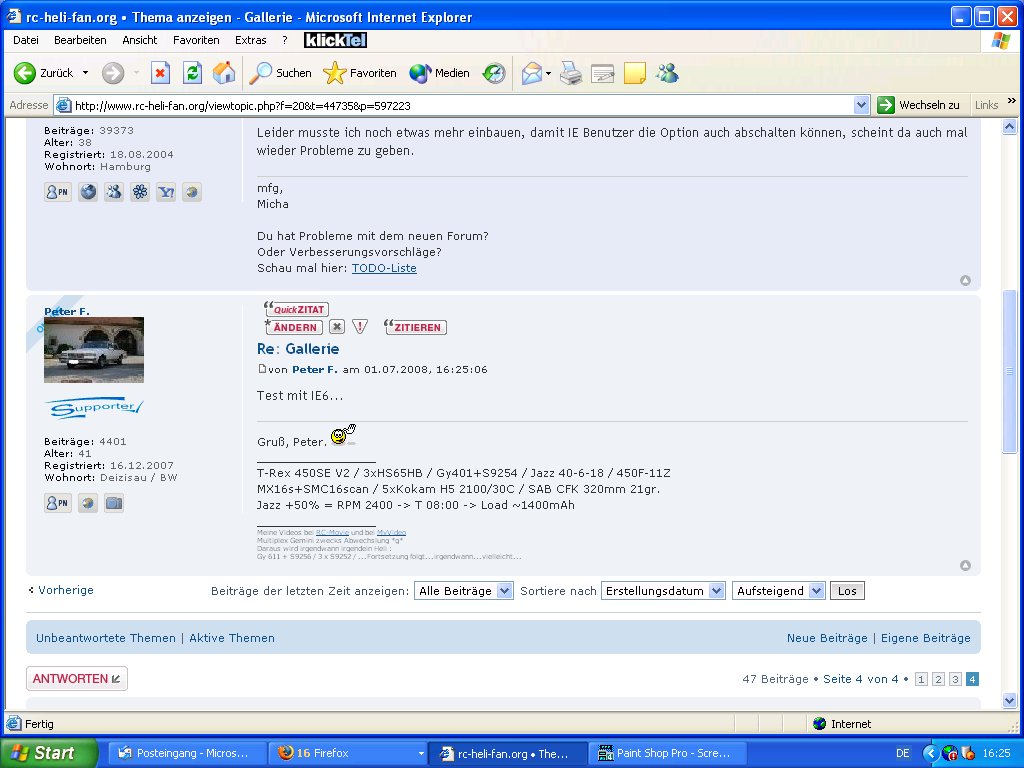The width and height of the screenshot is (1024, 768).
Task: Send PN to the Hamburg user
Action: click(x=57, y=192)
